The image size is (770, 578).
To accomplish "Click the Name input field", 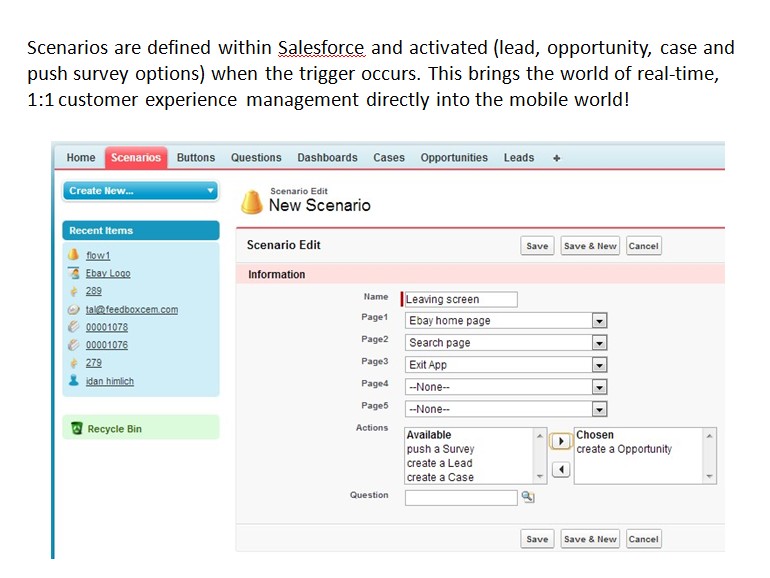I will click(460, 299).
